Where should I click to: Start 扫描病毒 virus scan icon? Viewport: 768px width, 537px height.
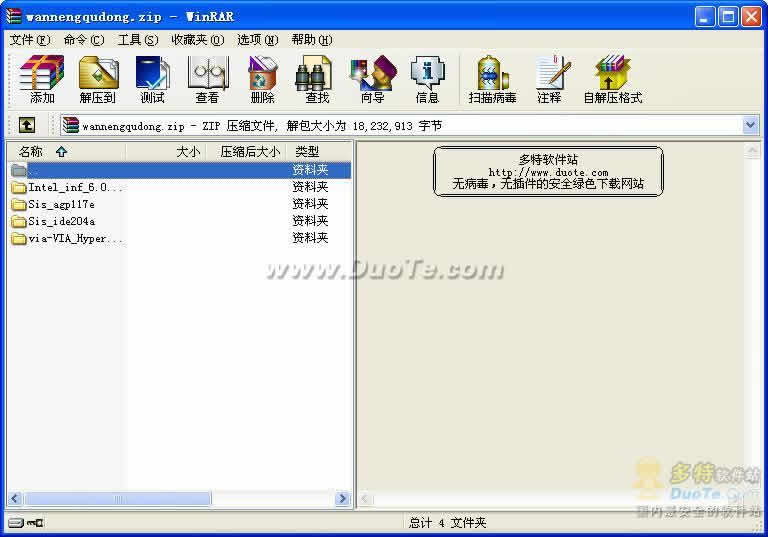click(492, 79)
